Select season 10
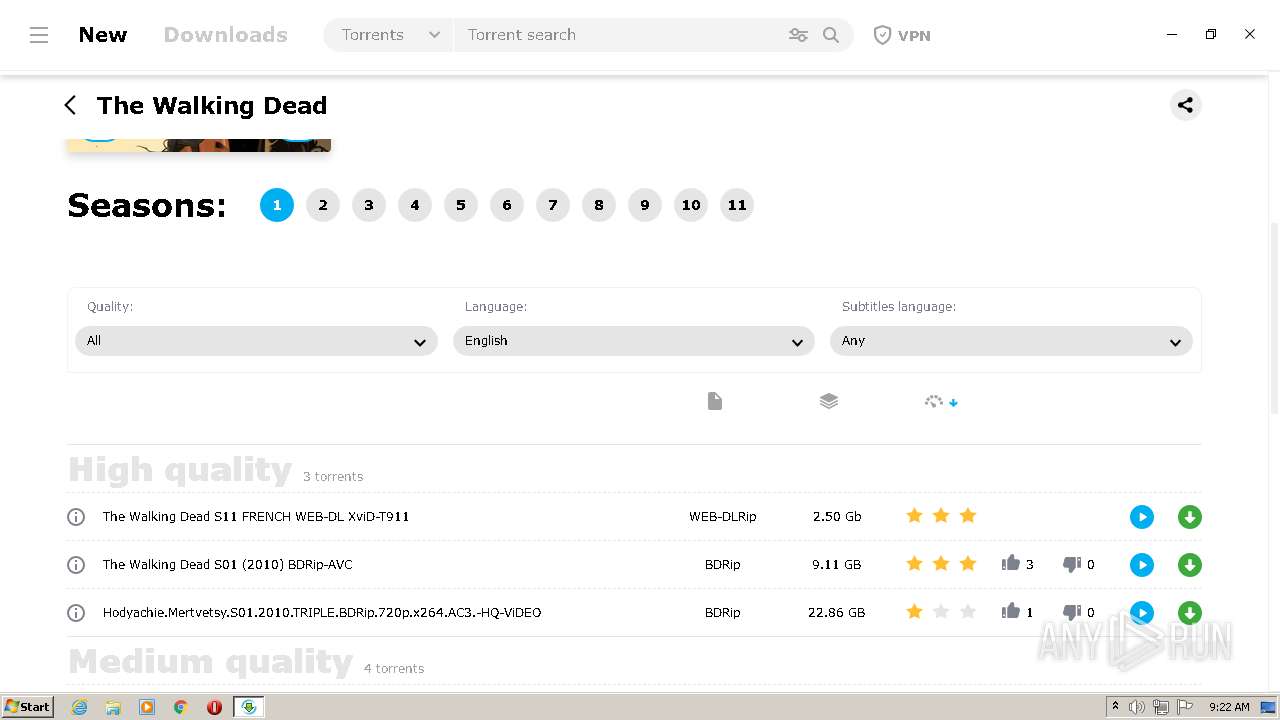This screenshot has width=1280, height=720. point(691,205)
